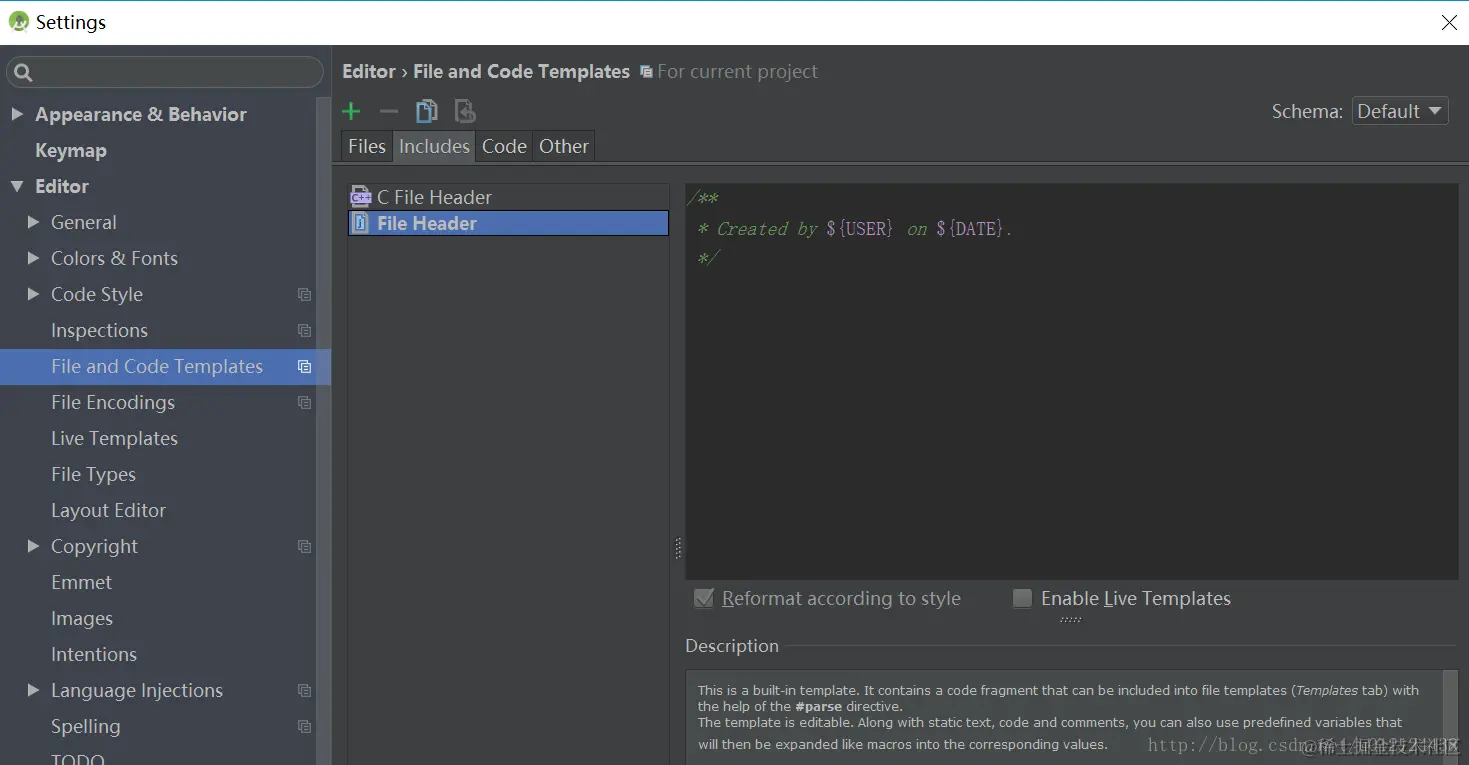This screenshot has width=1469, height=765.
Task: Open File Types settings
Action: click(93, 474)
